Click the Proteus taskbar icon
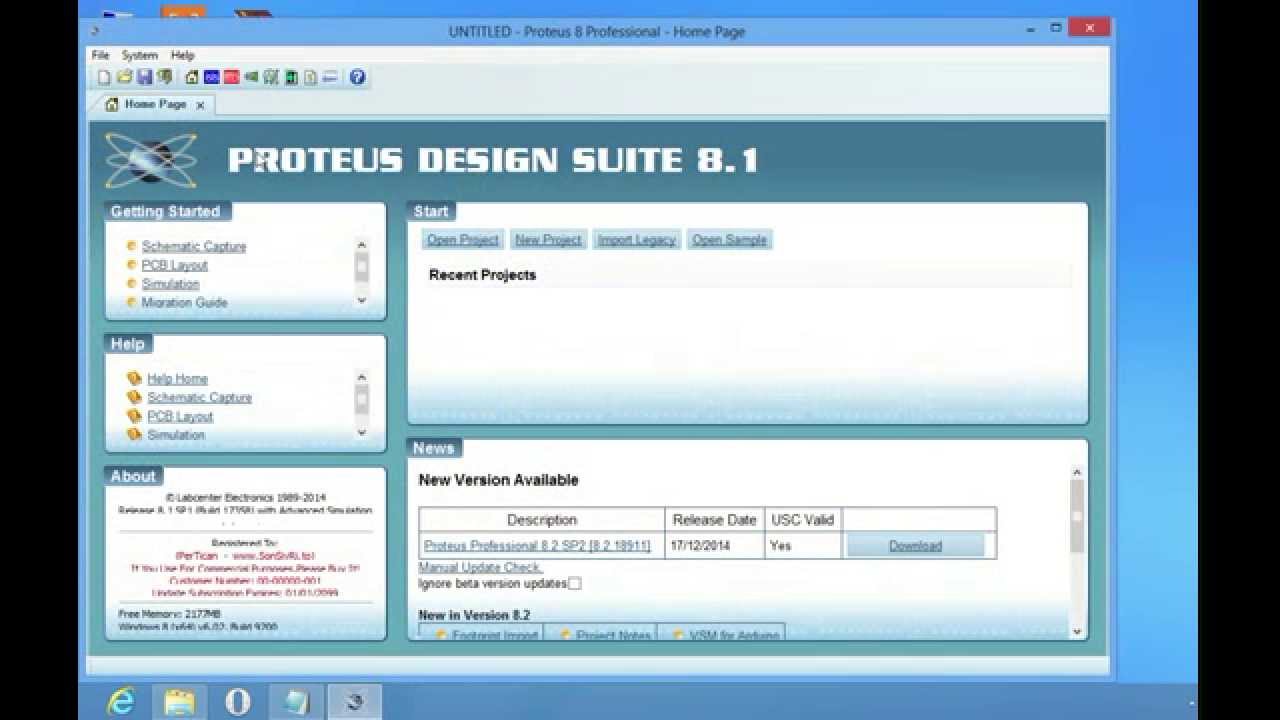 coord(354,702)
